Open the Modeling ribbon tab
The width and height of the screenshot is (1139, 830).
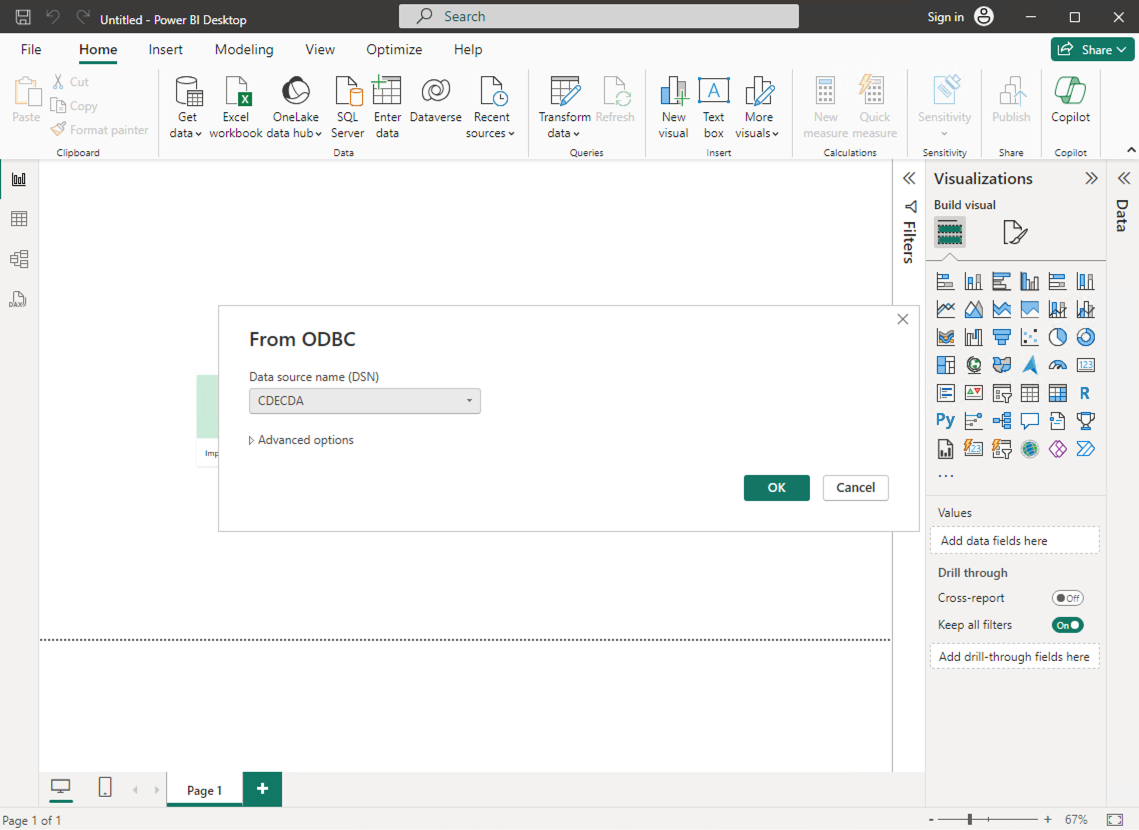pos(244,49)
